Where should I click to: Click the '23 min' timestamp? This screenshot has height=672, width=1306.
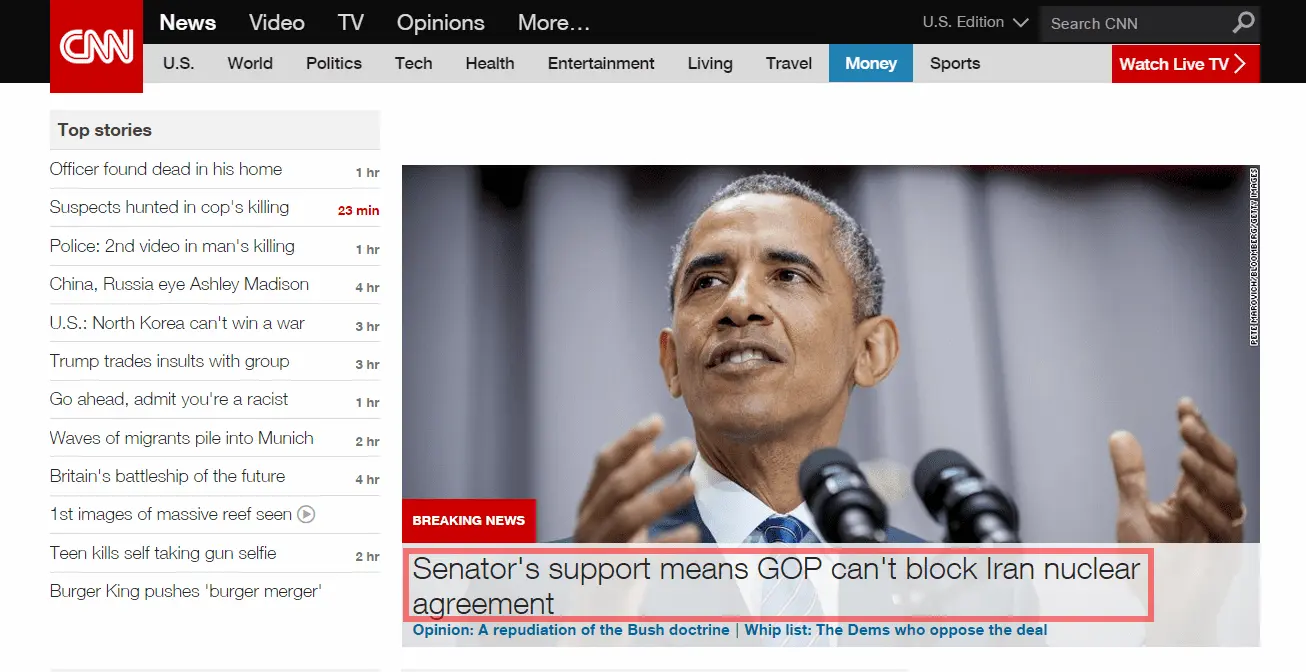358,210
